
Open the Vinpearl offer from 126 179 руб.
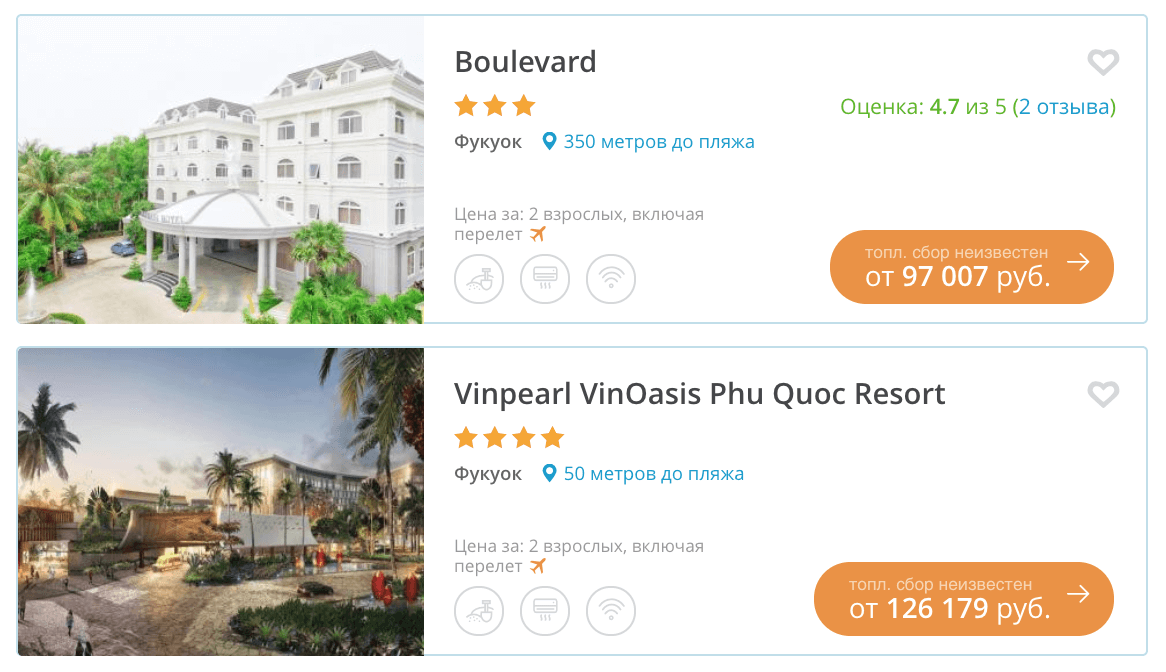(963, 599)
